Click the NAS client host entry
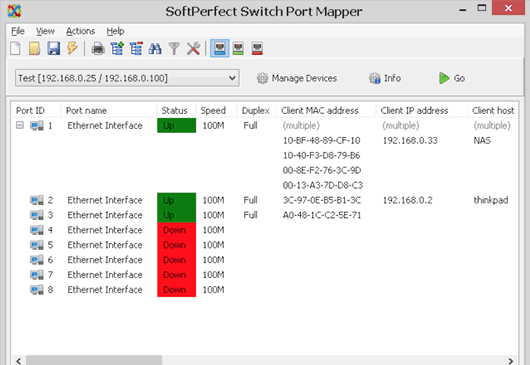 click(x=482, y=141)
